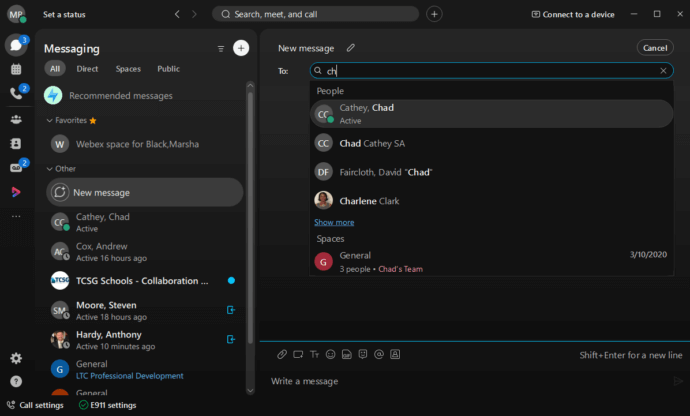The height and width of the screenshot is (416, 690).
Task: Open the message filter icon
Action: click(x=221, y=48)
